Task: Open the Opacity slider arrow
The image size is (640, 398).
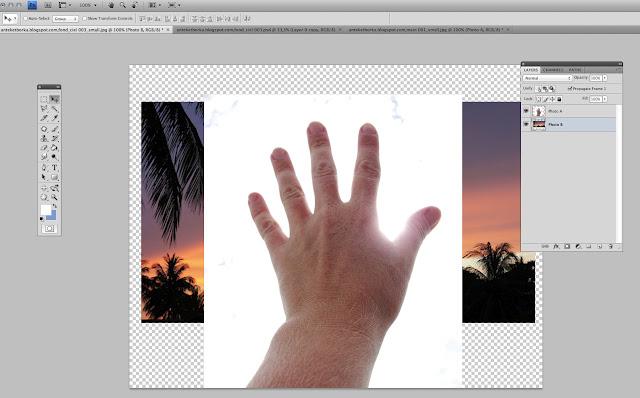Action: [605, 78]
